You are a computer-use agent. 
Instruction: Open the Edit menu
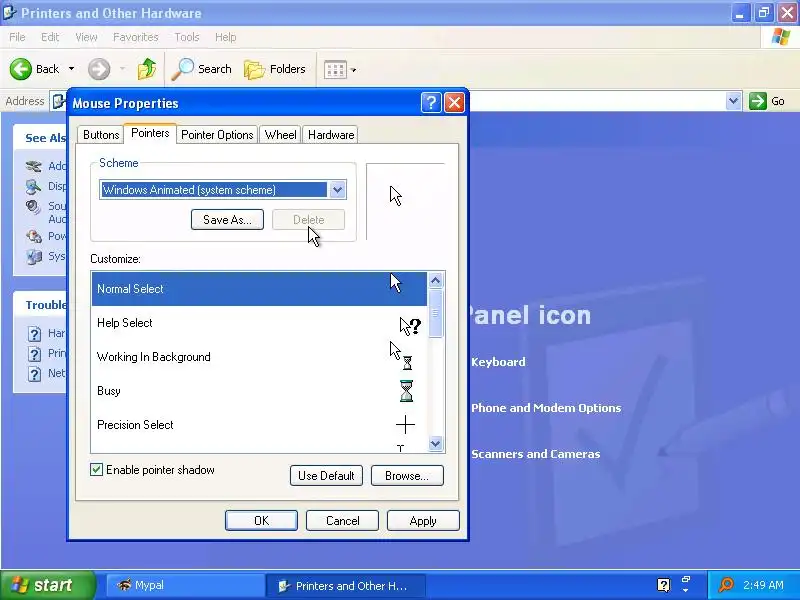coord(50,37)
